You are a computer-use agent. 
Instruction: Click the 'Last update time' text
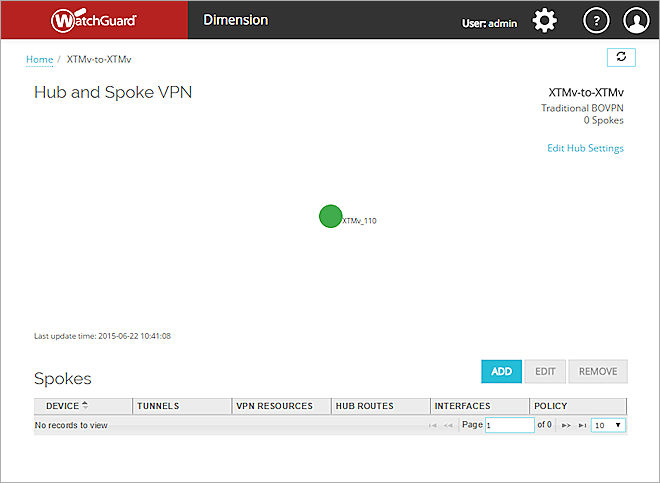click(x=102, y=336)
